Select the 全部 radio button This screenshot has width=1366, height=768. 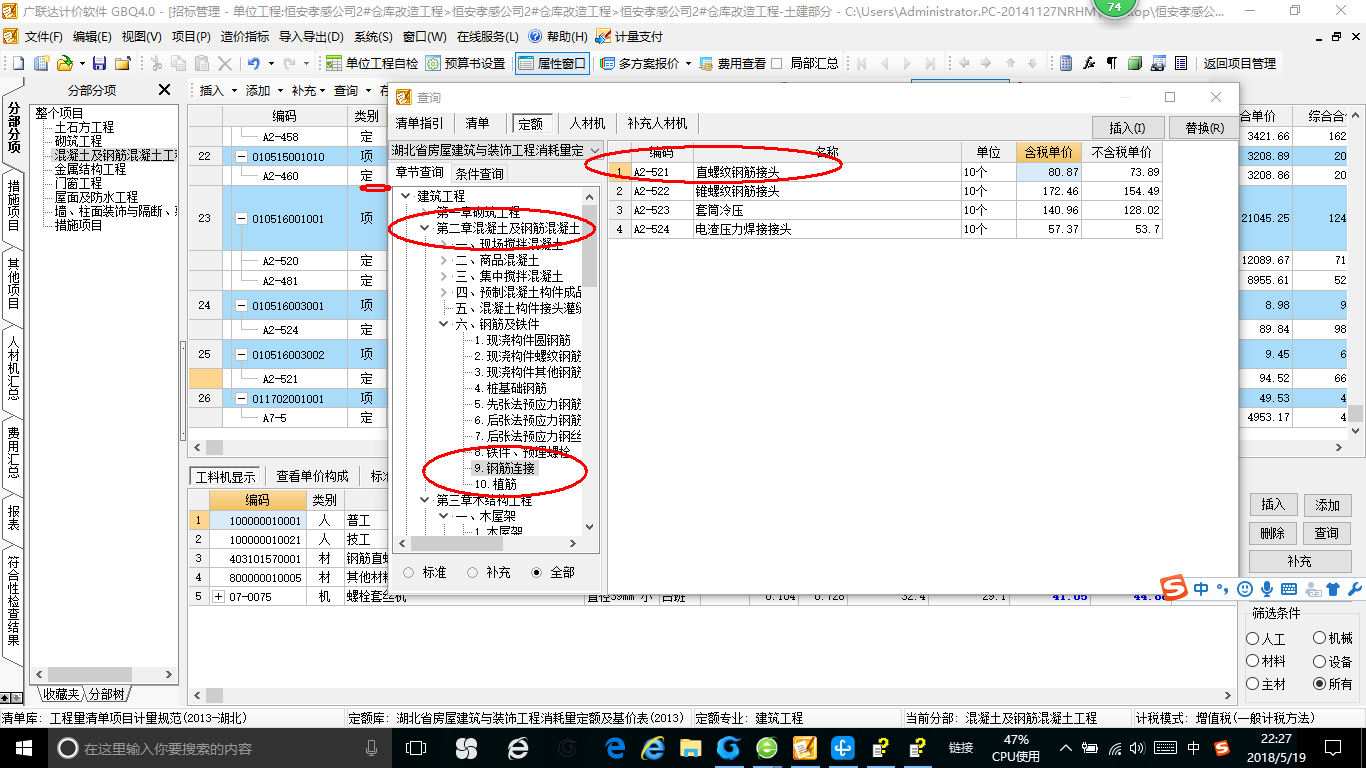[537, 573]
